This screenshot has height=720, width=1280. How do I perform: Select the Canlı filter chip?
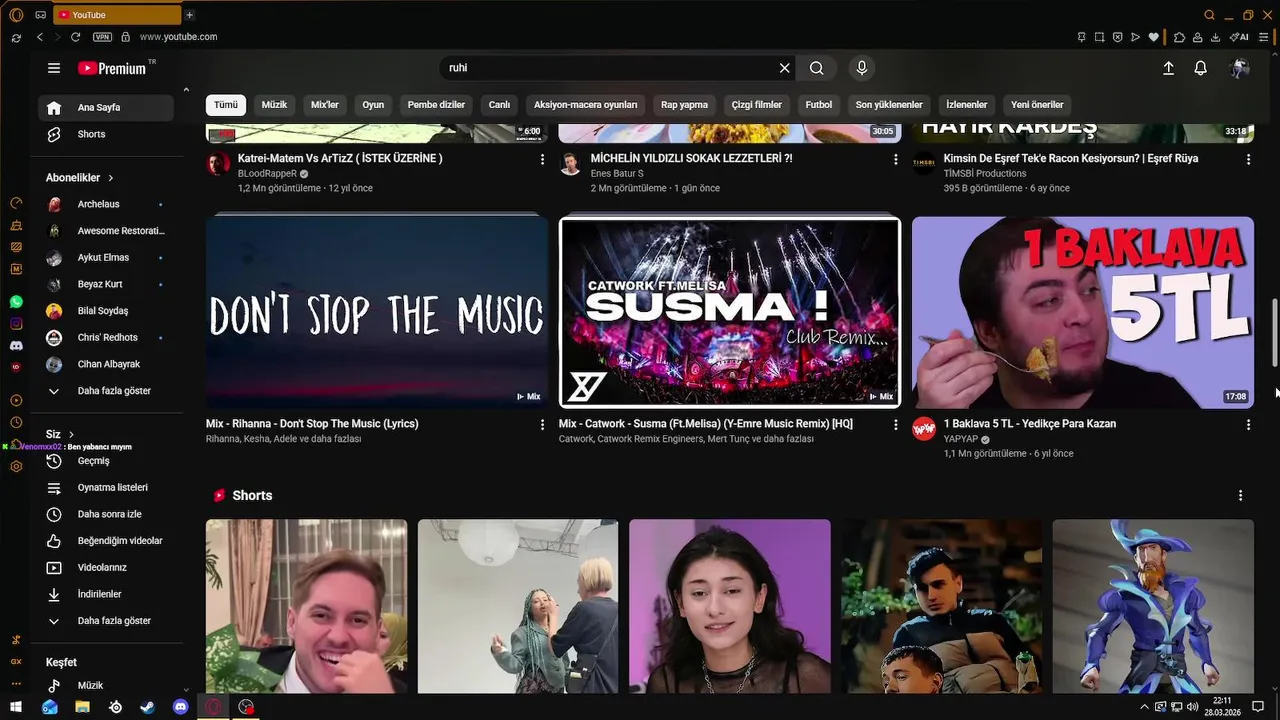click(499, 105)
